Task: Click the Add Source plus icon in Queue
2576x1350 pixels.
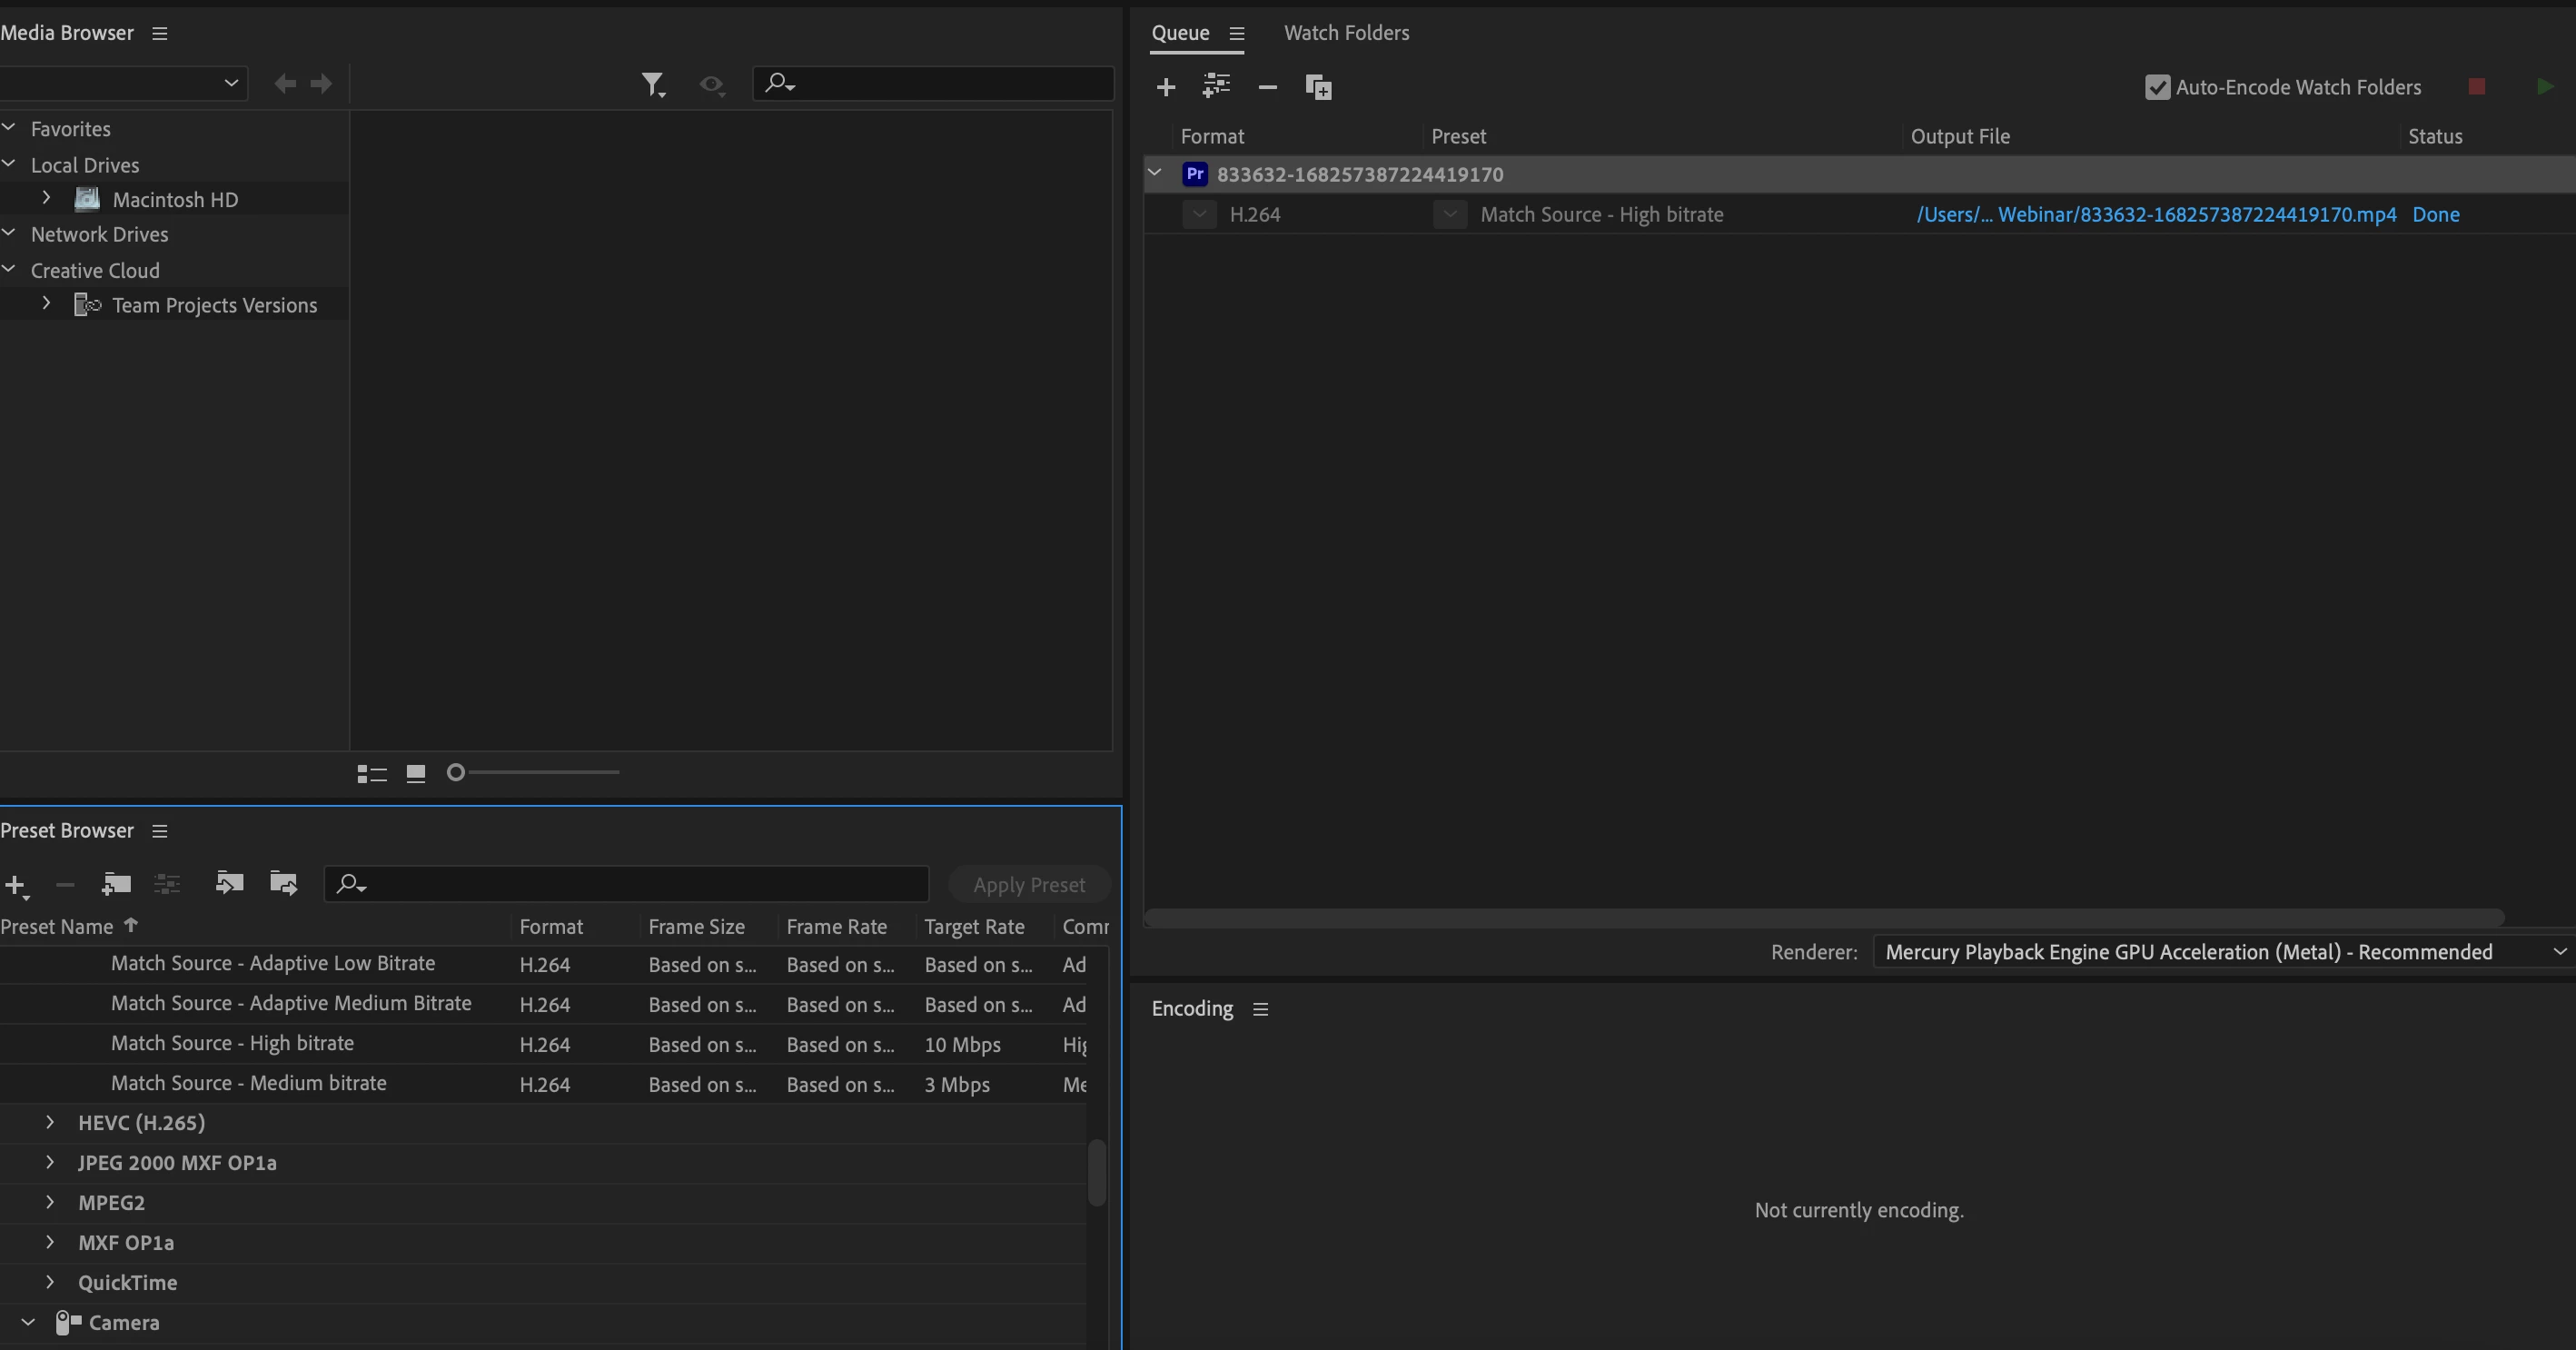Action: [1165, 87]
